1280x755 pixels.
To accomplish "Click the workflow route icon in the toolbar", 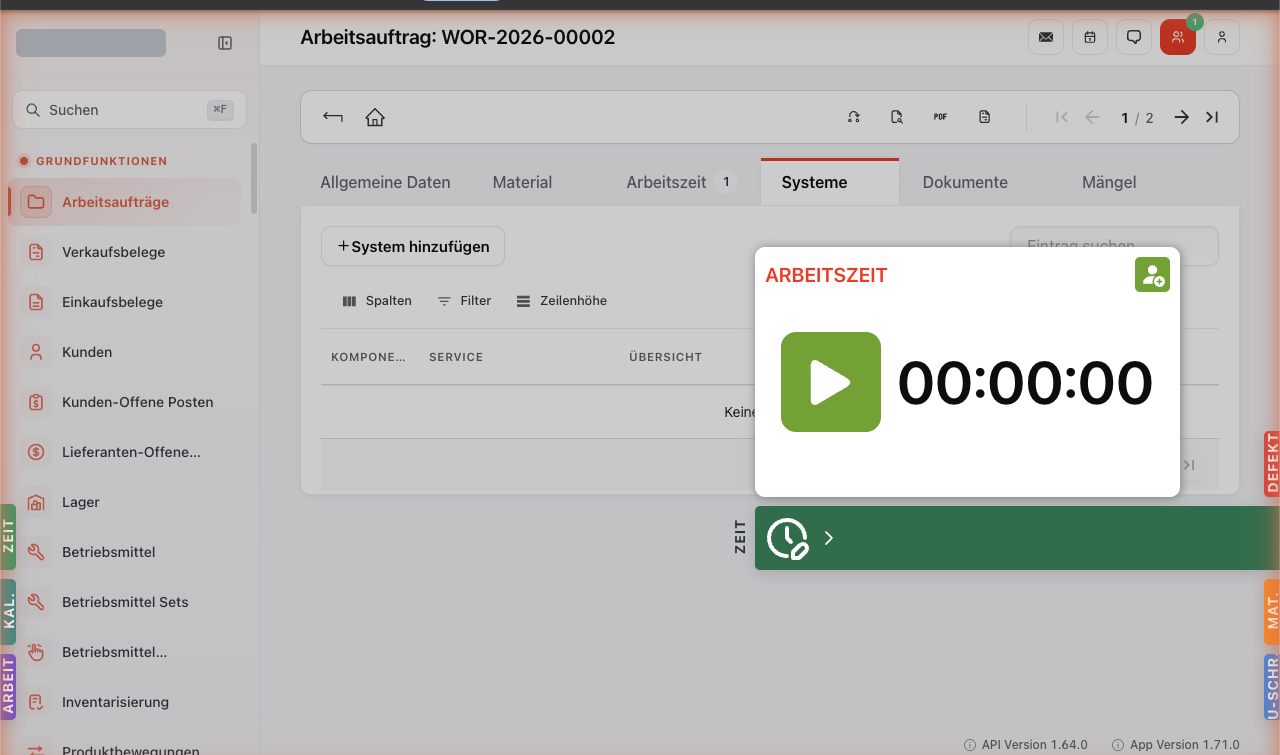I will 854,117.
